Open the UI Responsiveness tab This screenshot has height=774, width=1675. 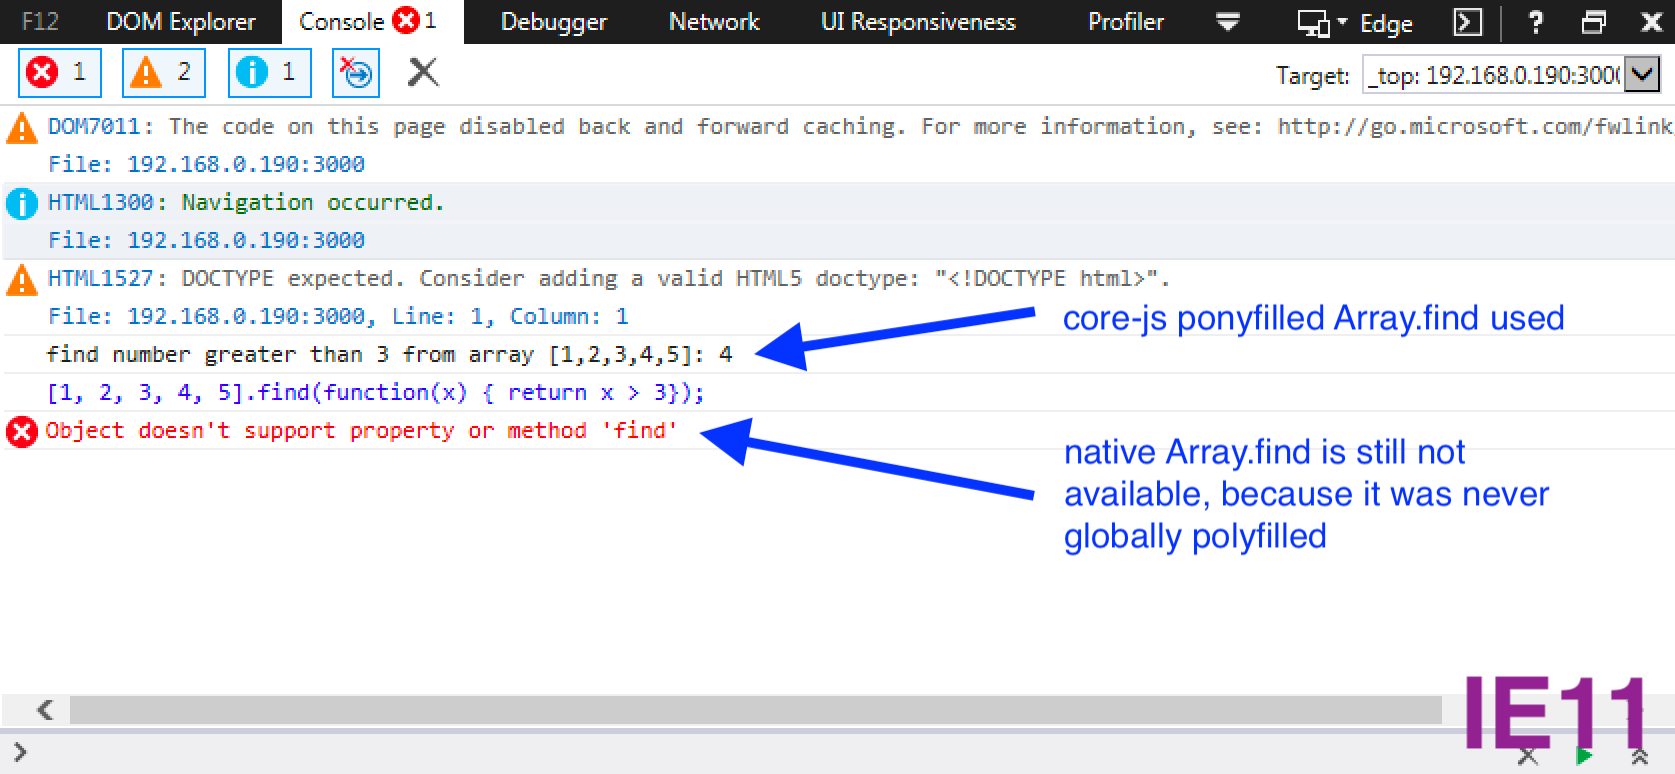[918, 22]
